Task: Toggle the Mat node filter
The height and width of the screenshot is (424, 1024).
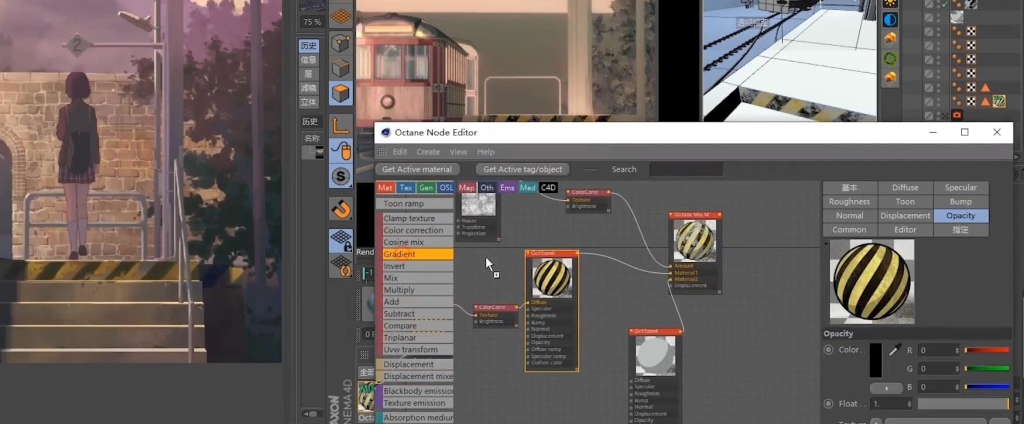Action: (385, 188)
